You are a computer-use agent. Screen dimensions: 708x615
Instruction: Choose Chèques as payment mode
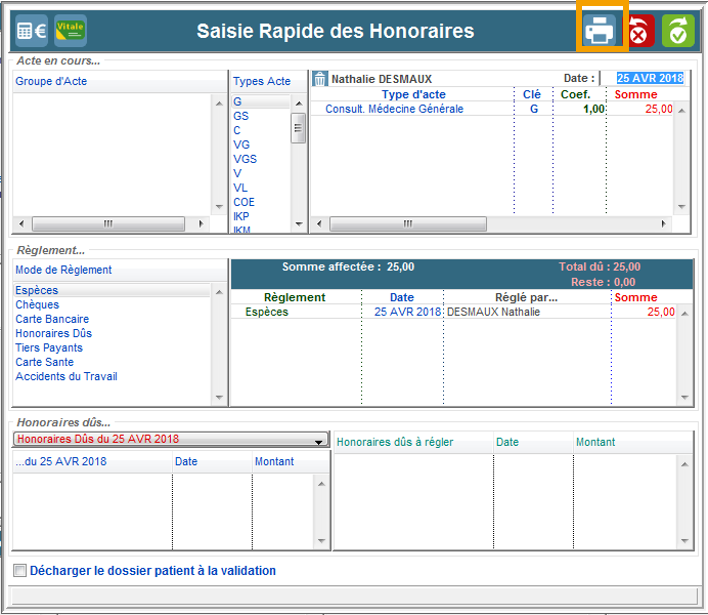pos(37,305)
